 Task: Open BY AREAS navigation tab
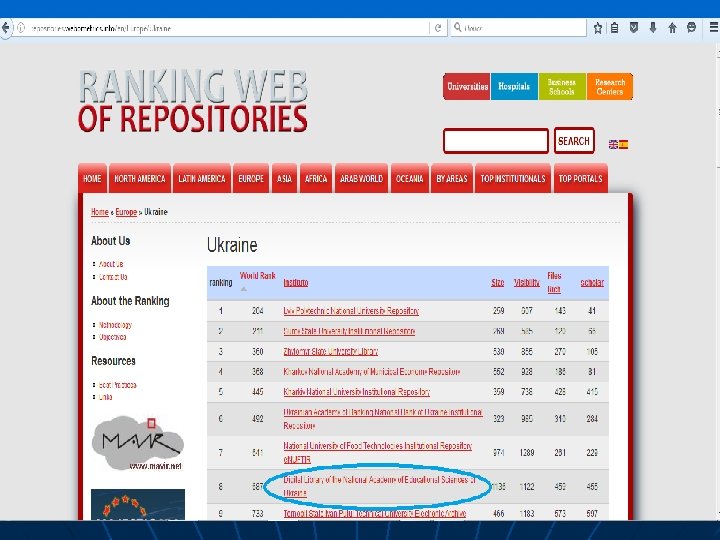(452, 178)
